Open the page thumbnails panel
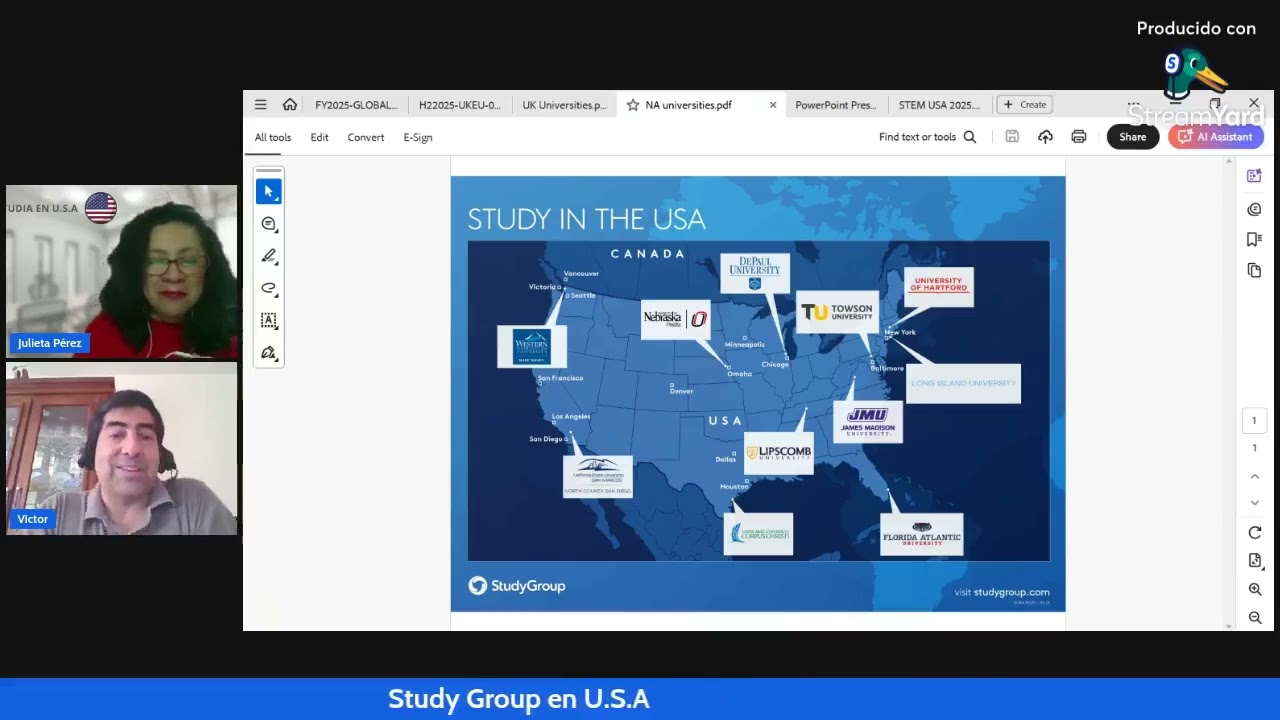The image size is (1280, 720). [x=1254, y=270]
